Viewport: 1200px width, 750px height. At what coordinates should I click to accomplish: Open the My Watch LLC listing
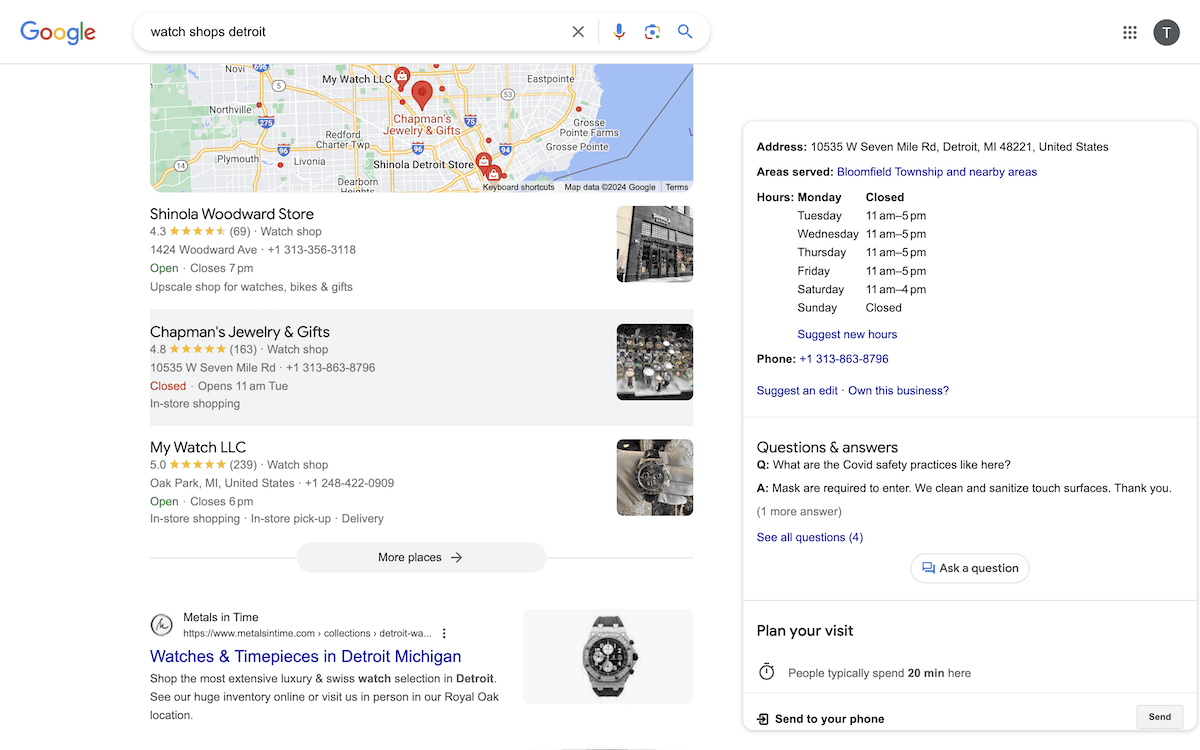198,447
